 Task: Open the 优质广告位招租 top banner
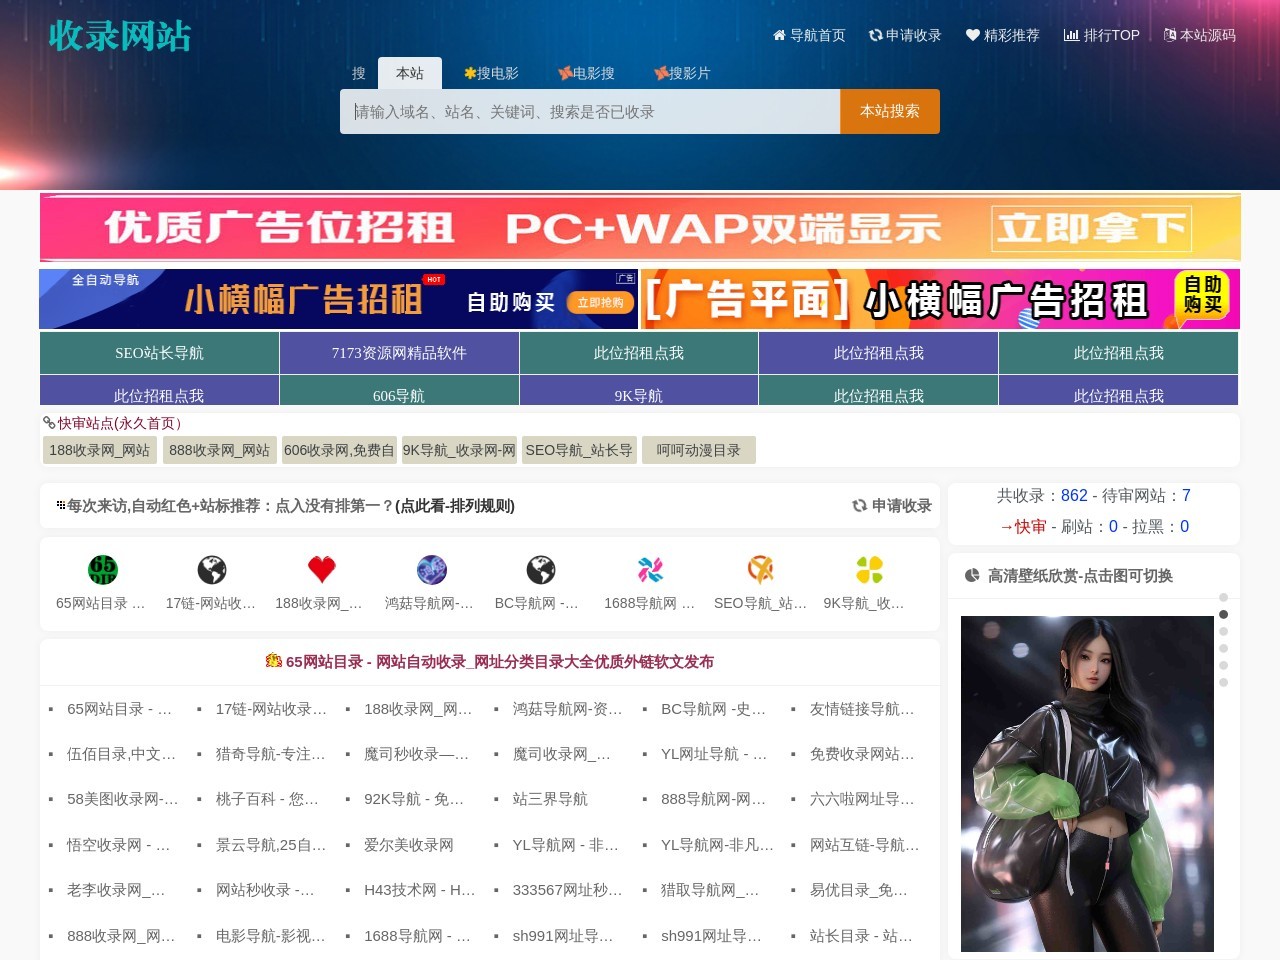(x=640, y=228)
